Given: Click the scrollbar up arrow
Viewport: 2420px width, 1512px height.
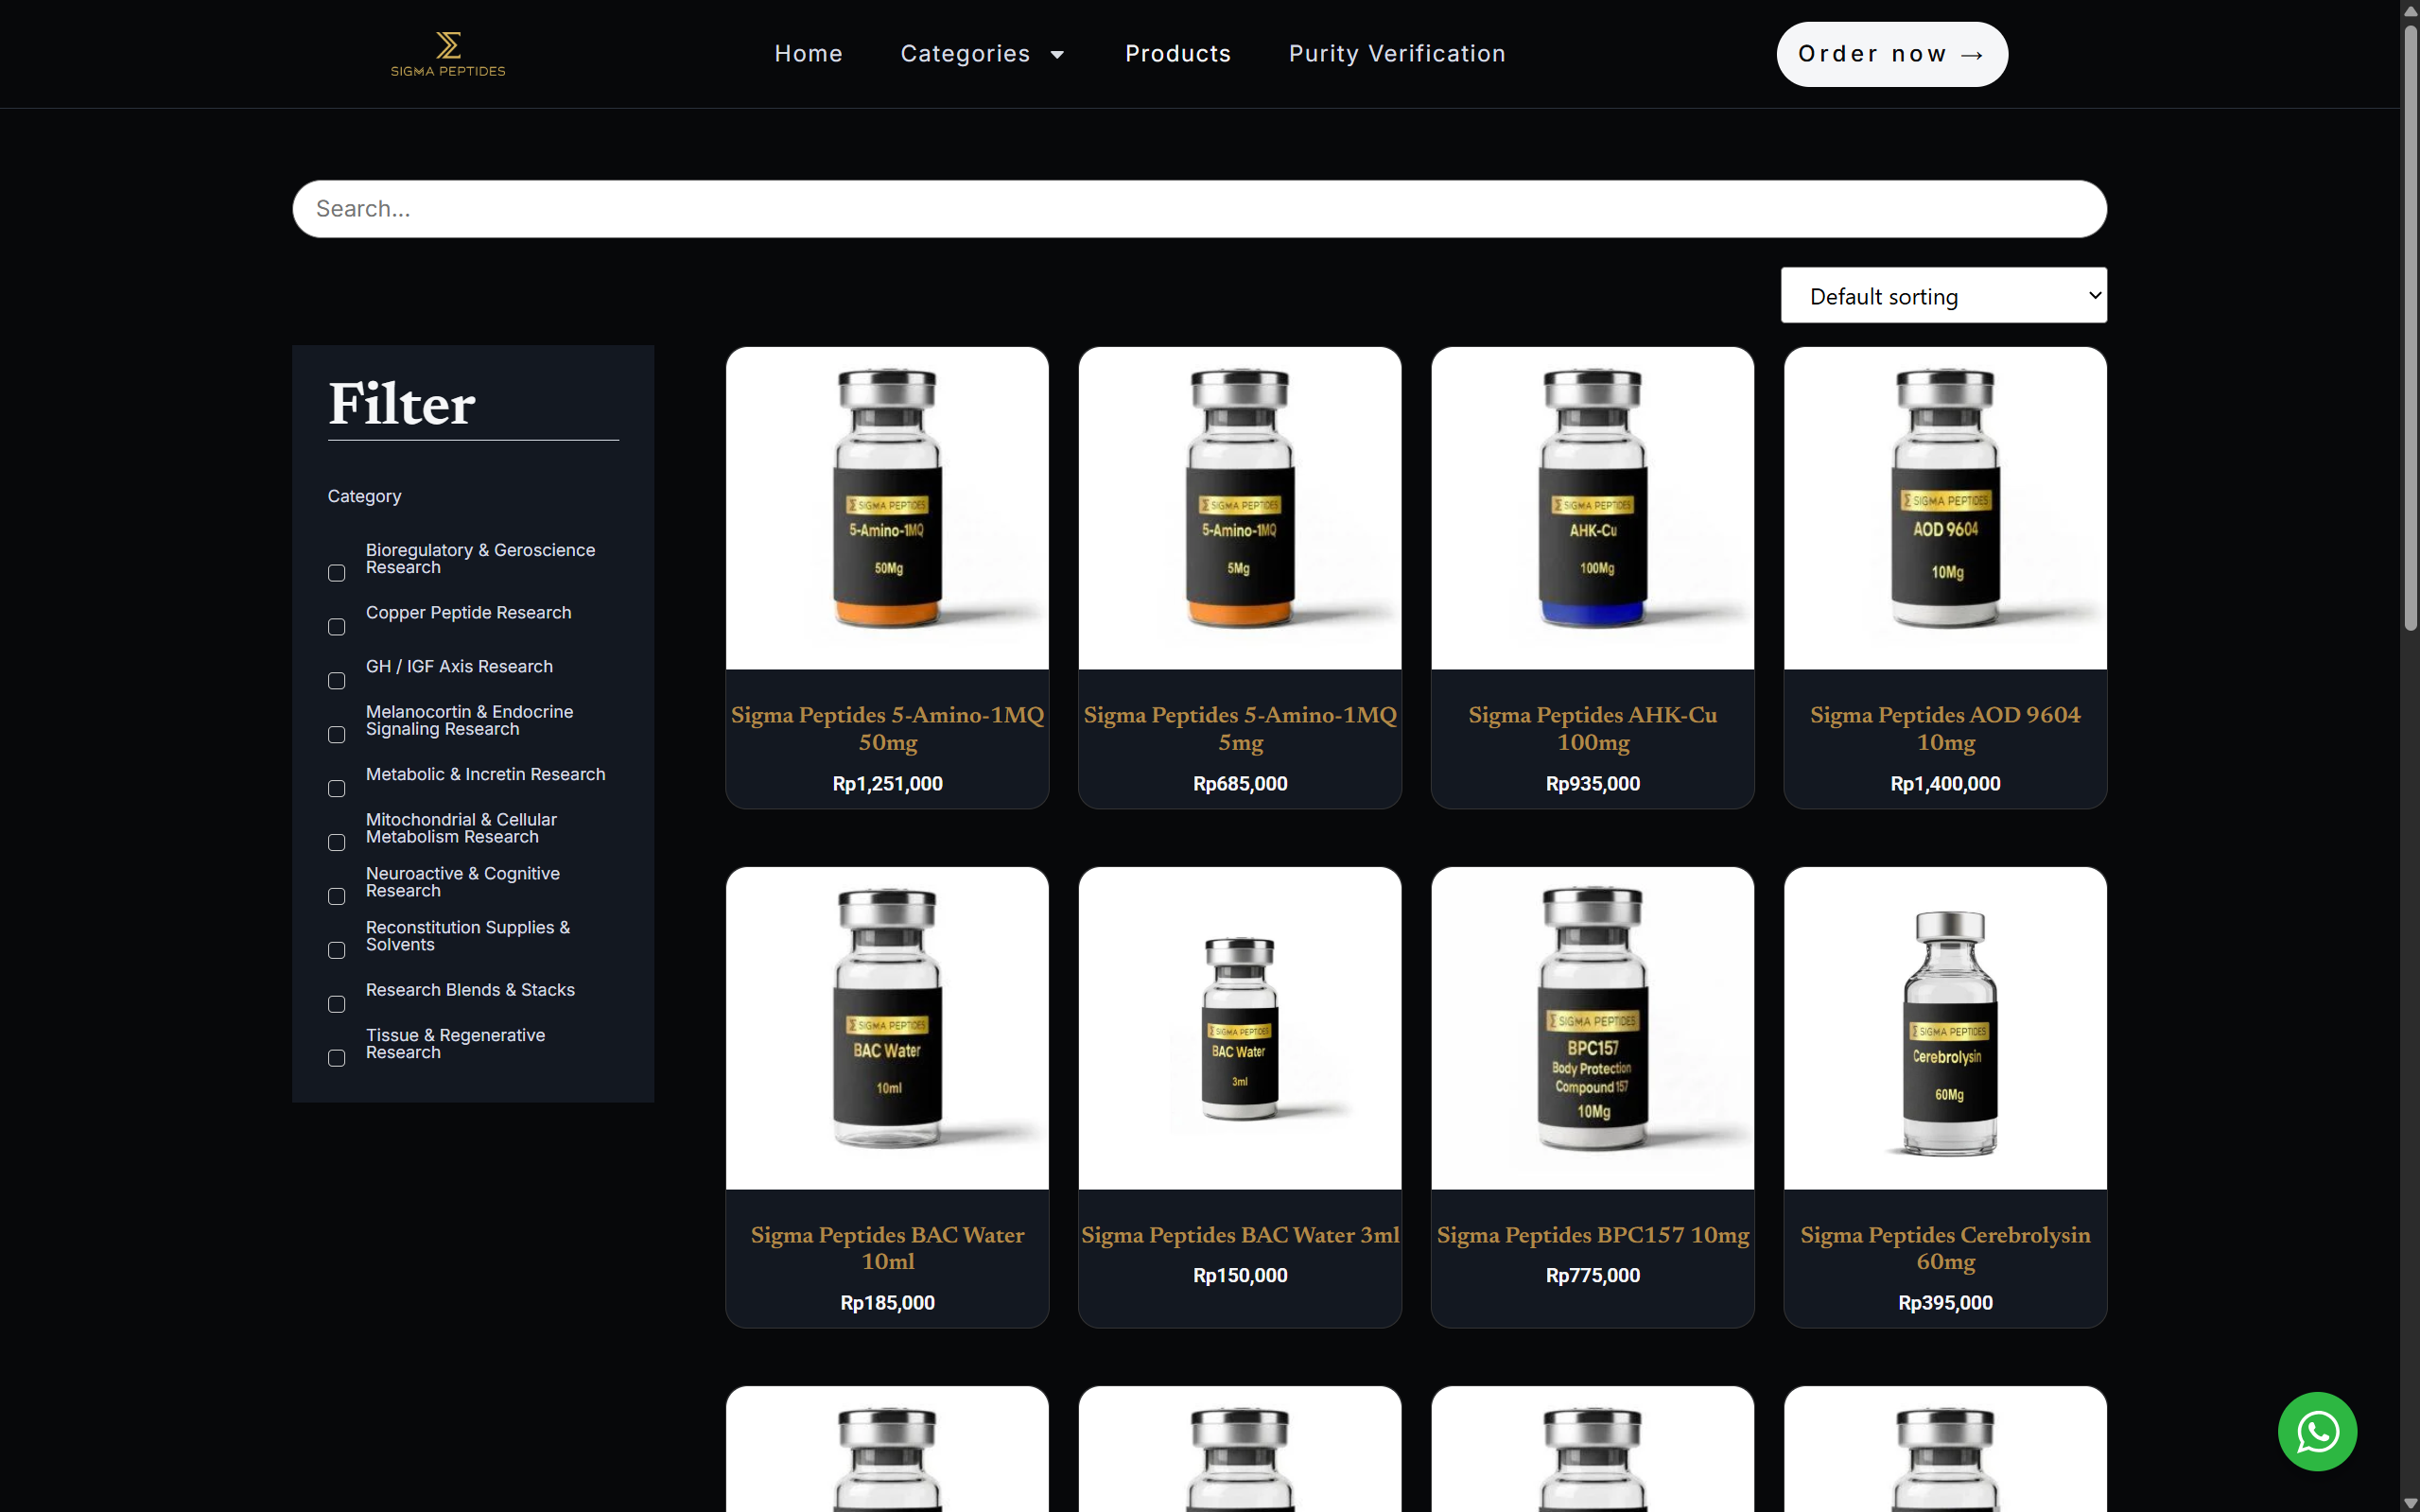Looking at the screenshot, I should 2410,9.
